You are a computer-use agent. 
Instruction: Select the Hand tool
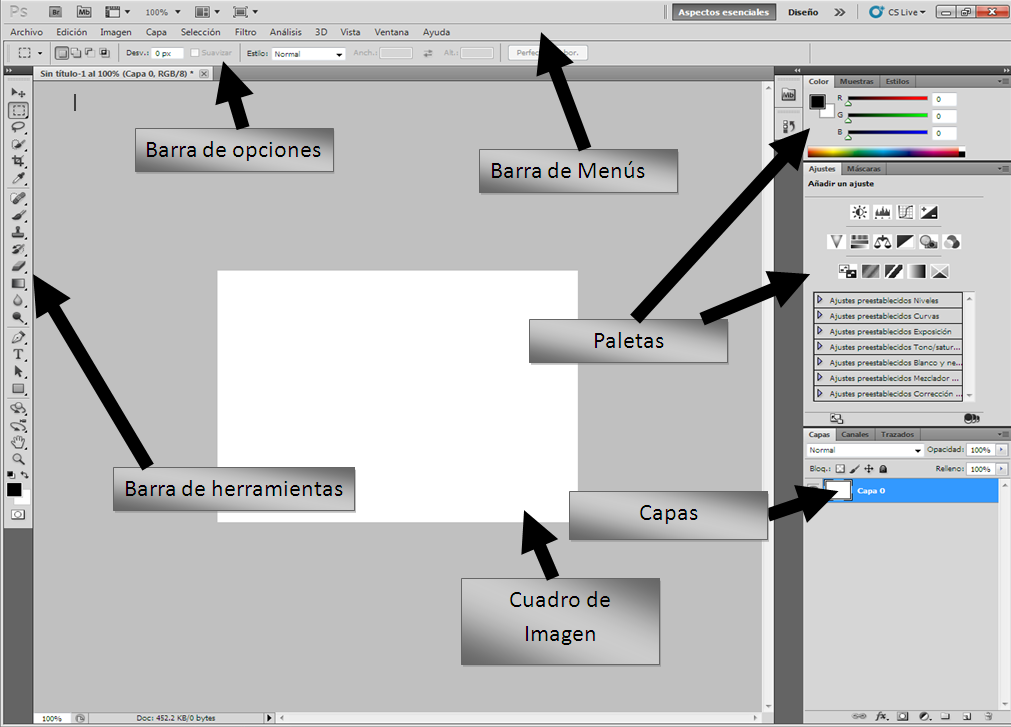pos(18,442)
